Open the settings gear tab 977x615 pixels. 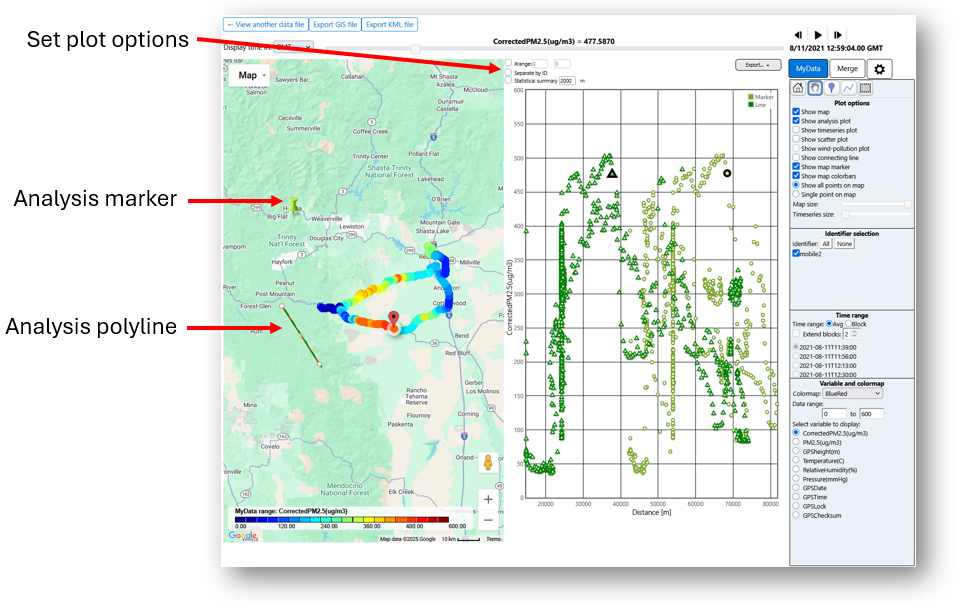coord(879,69)
